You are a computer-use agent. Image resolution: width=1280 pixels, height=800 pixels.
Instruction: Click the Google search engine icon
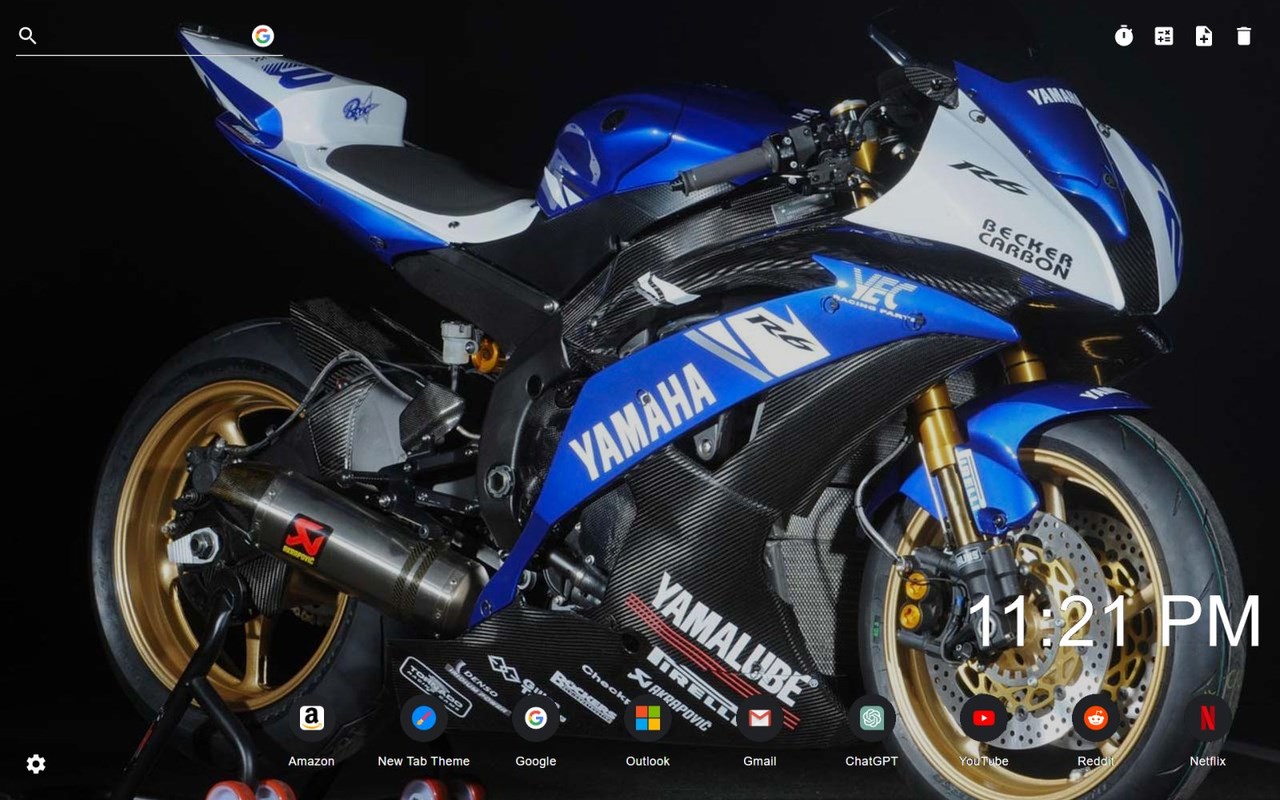[263, 36]
